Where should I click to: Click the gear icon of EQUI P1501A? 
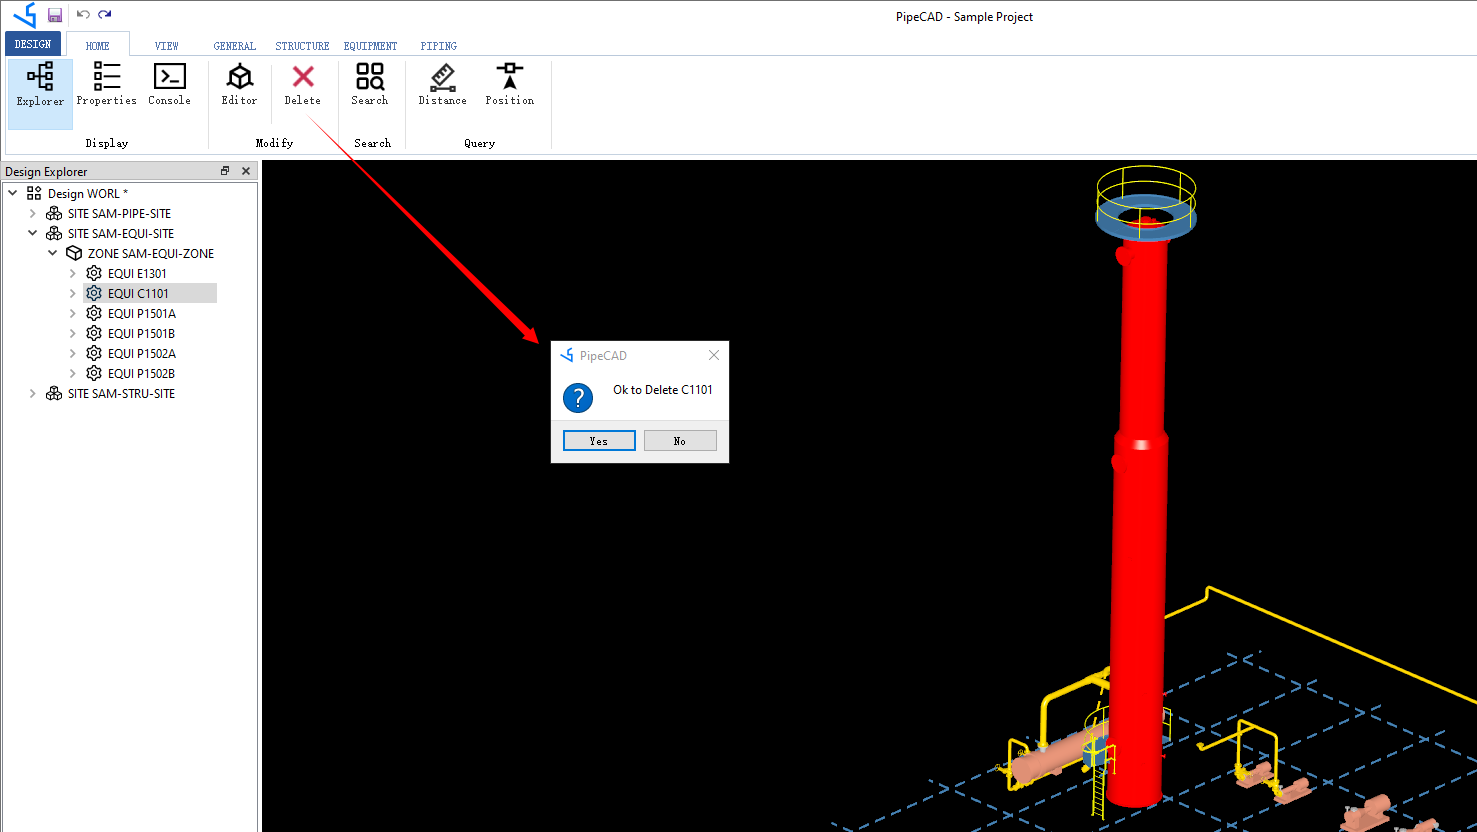tap(94, 313)
